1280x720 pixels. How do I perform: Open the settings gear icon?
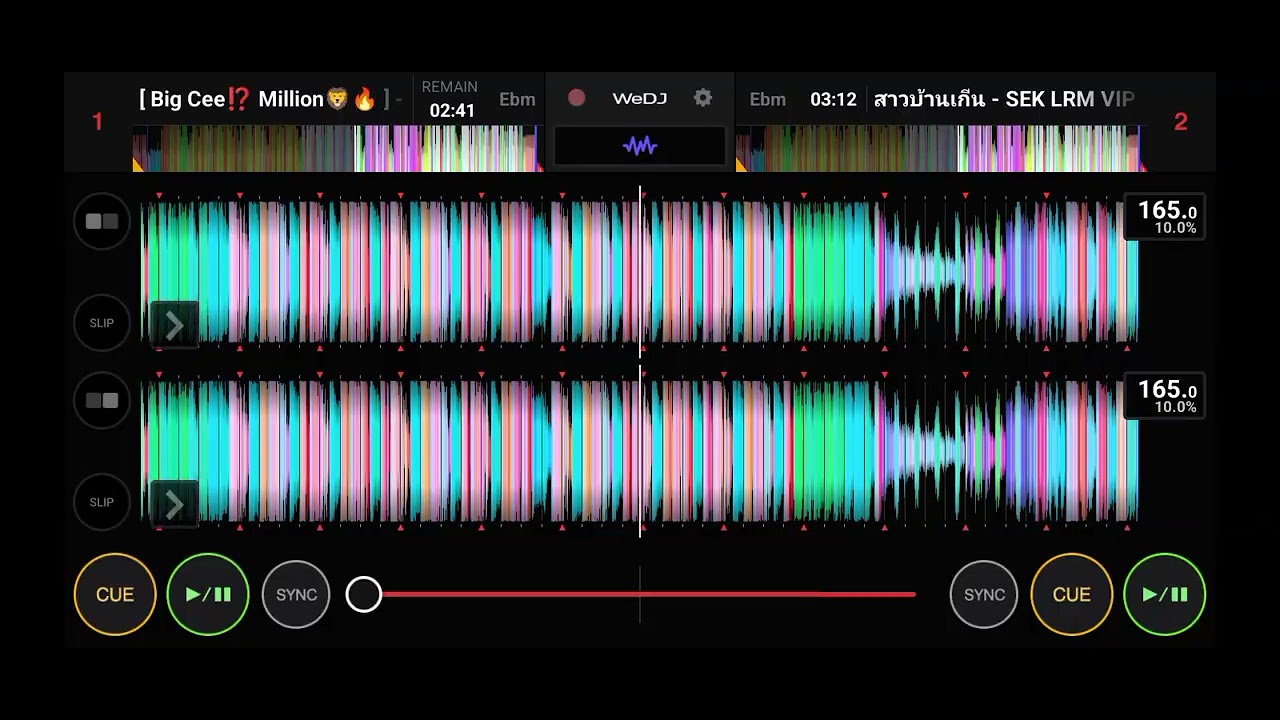coord(703,98)
